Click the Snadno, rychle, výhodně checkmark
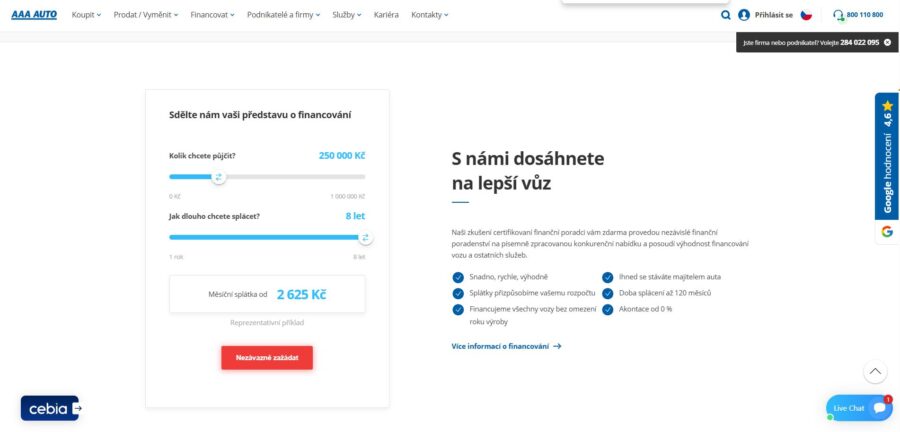The image size is (900, 432). 458,277
